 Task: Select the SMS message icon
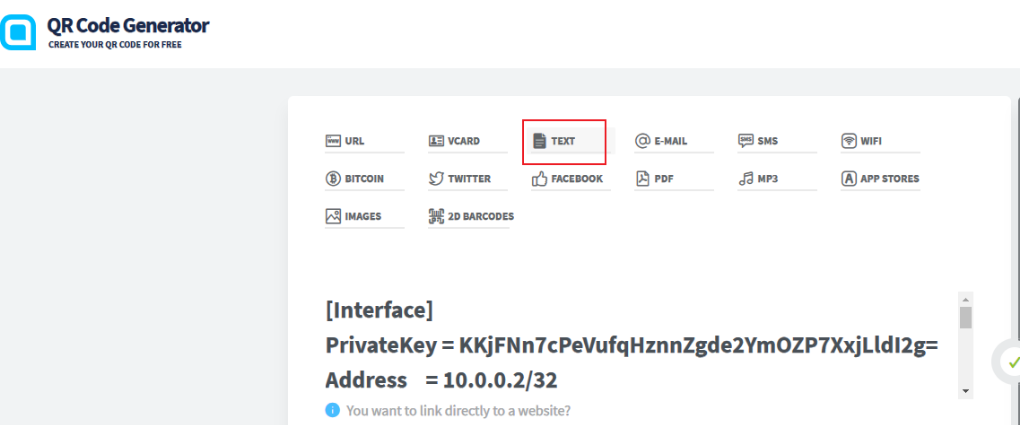point(746,141)
